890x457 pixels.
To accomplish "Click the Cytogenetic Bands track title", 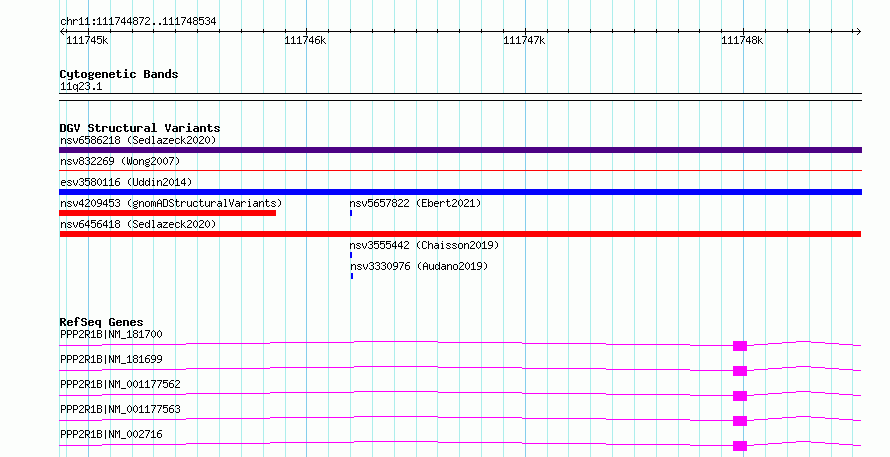I will coord(119,74).
